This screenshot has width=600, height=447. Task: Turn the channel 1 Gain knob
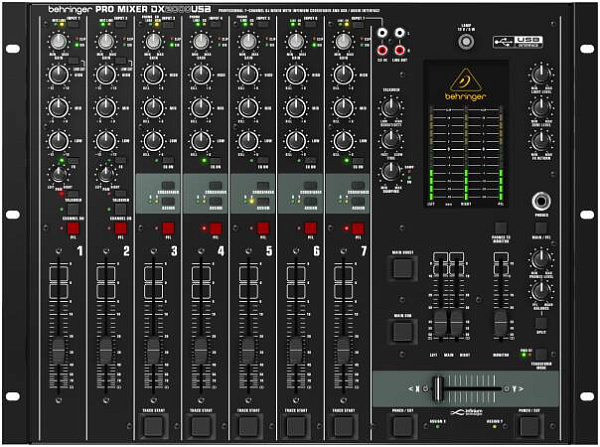[58, 42]
